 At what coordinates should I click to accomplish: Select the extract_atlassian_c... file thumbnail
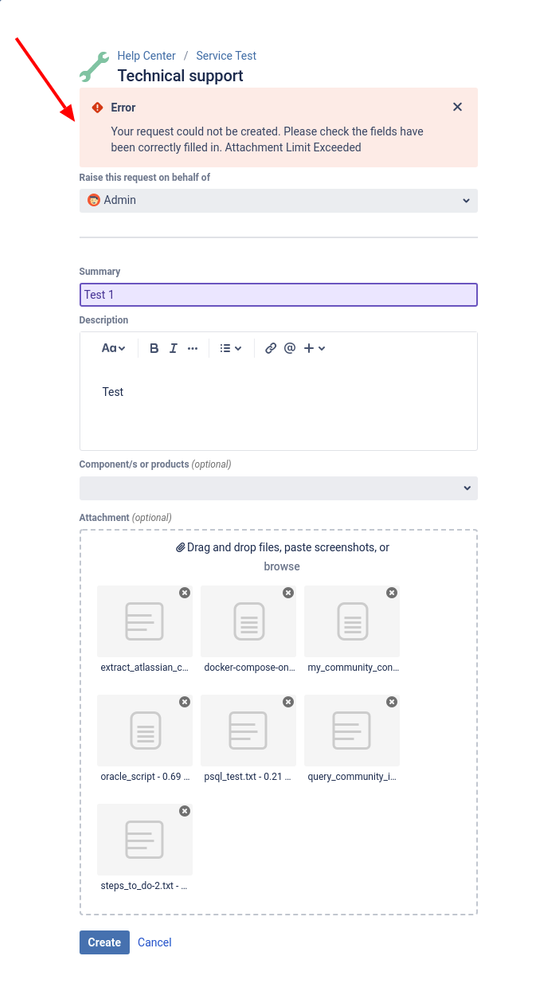(x=145, y=621)
